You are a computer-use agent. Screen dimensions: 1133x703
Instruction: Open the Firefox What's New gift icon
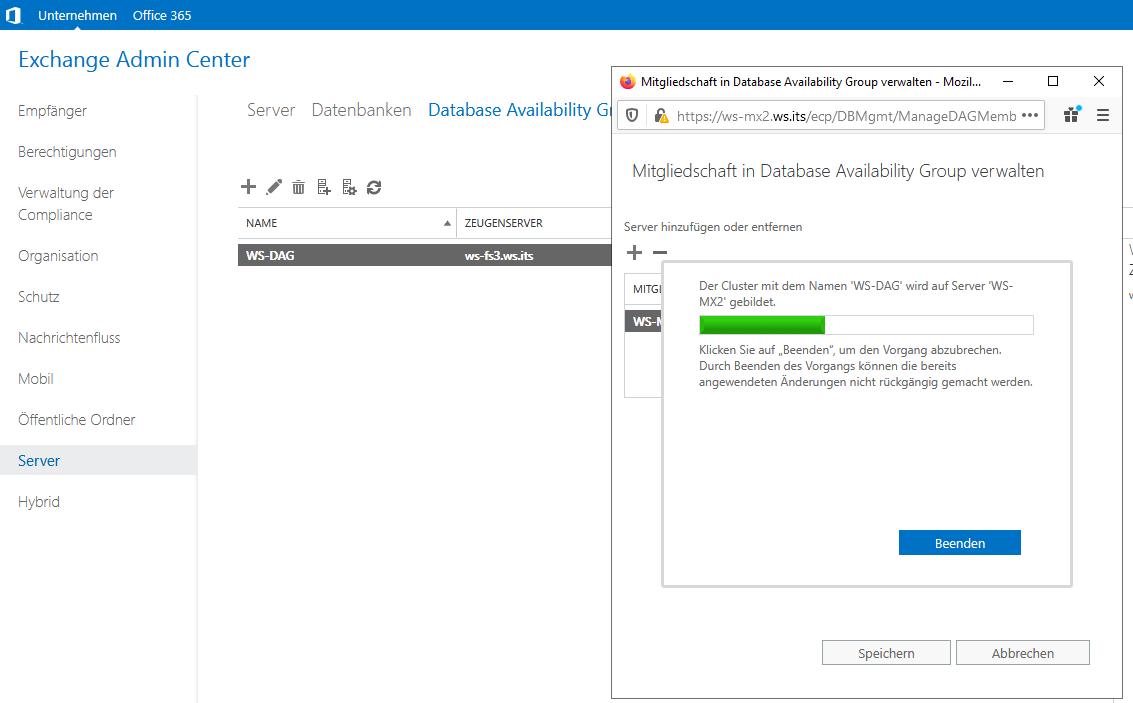point(1072,114)
